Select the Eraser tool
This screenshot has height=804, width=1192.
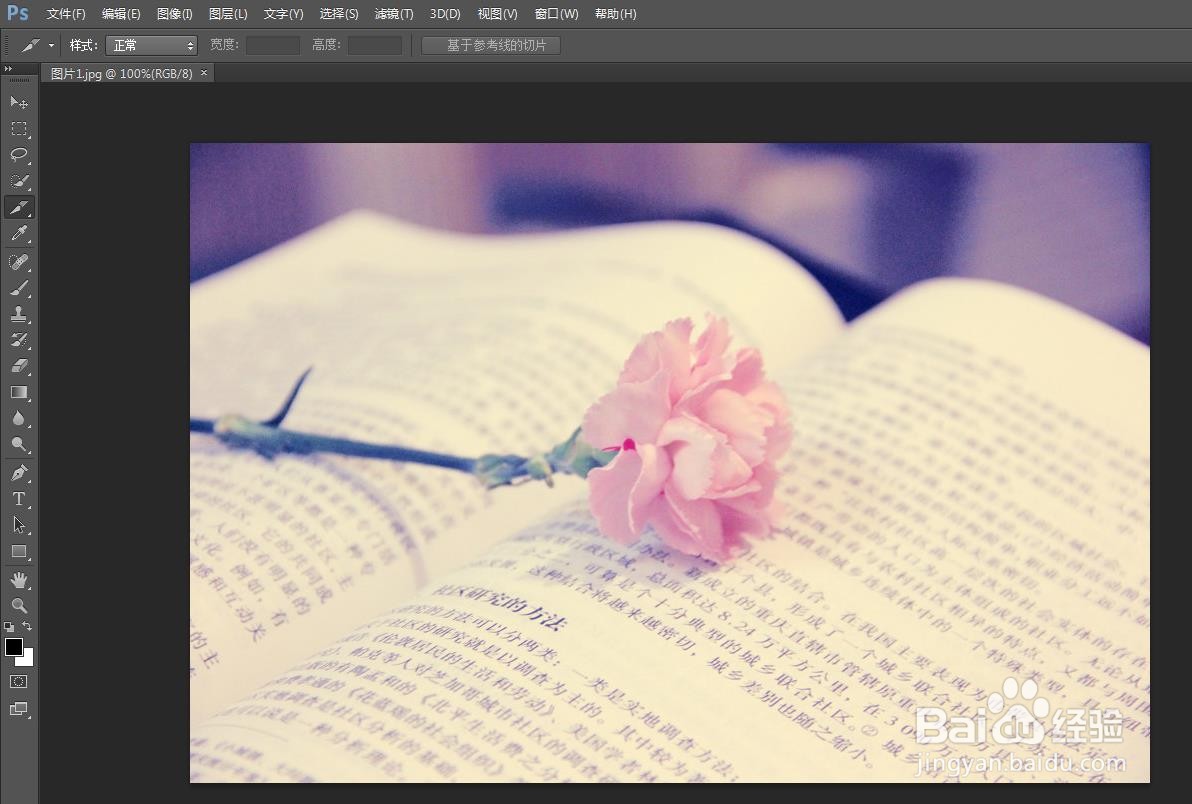(19, 366)
